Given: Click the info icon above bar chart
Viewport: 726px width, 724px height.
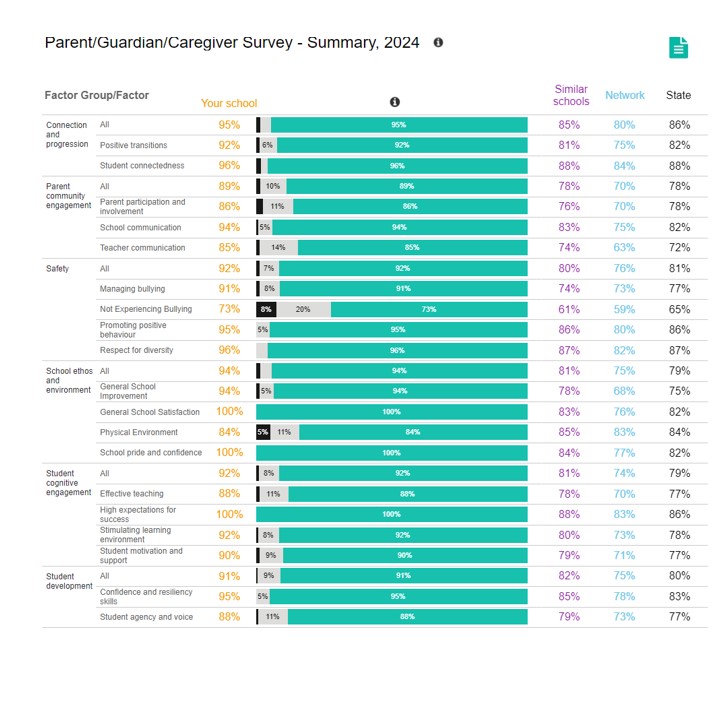Looking at the screenshot, I should [x=394, y=102].
